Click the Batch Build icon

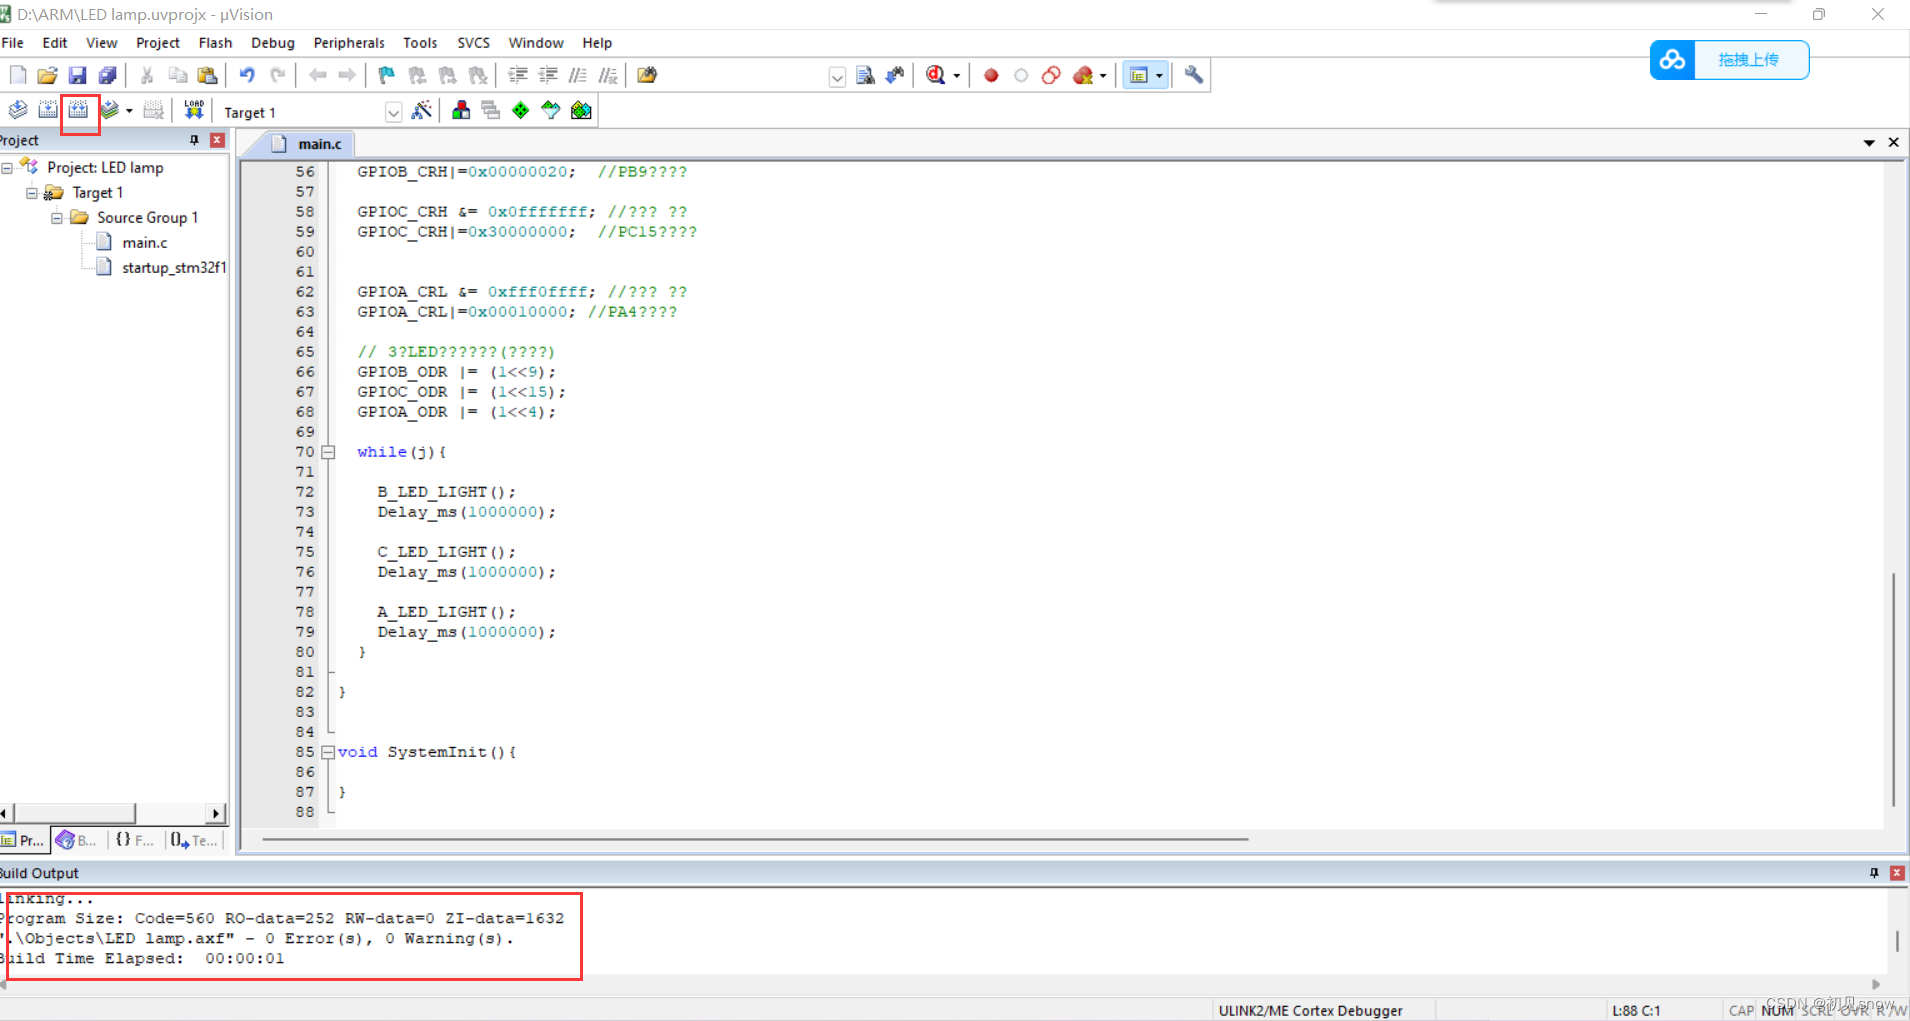pos(110,110)
